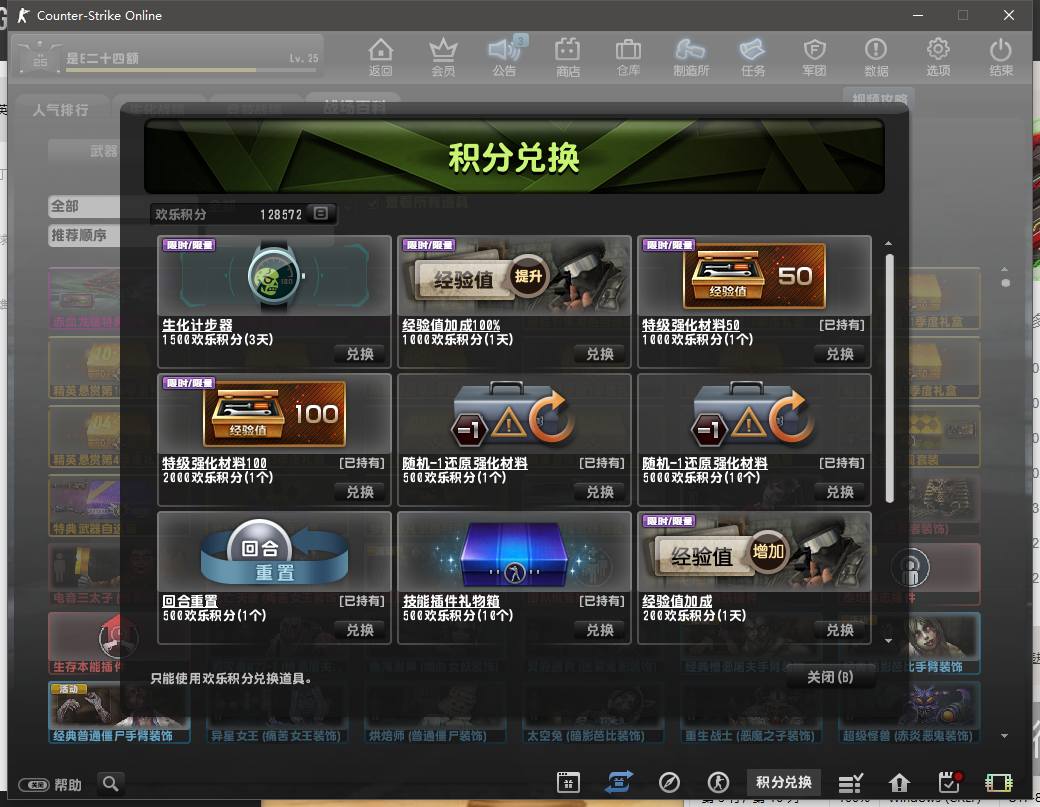Click the 结束 power exit icon
Image resolution: width=1040 pixels, height=807 pixels.
point(1001,56)
